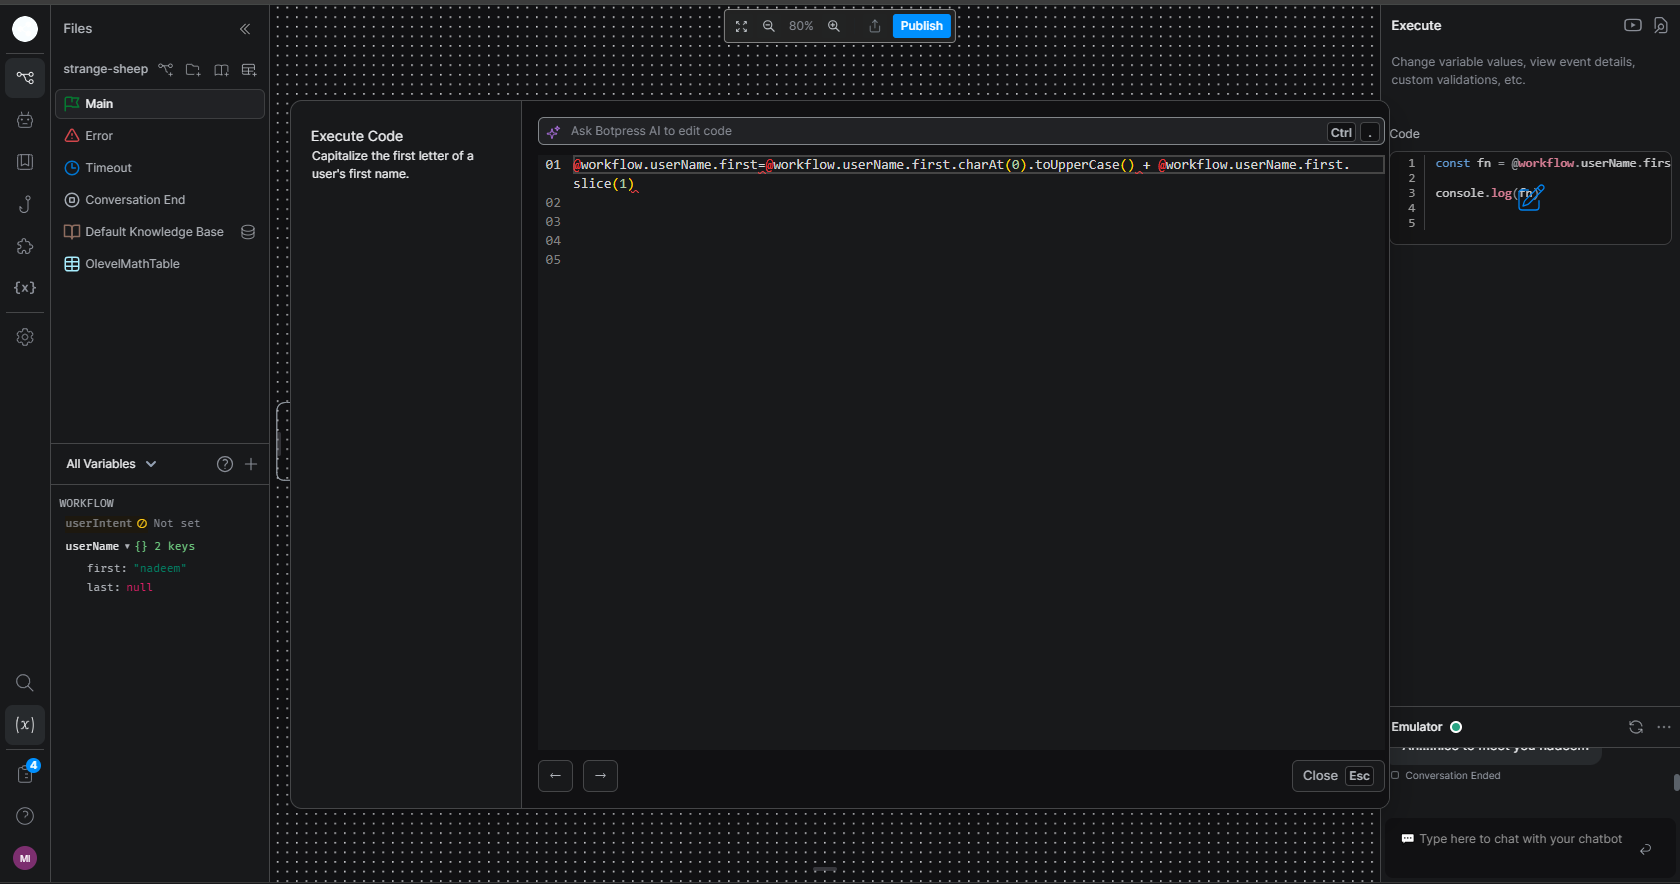The width and height of the screenshot is (1680, 884).
Task: Zoom out the canvas
Action: click(x=769, y=26)
